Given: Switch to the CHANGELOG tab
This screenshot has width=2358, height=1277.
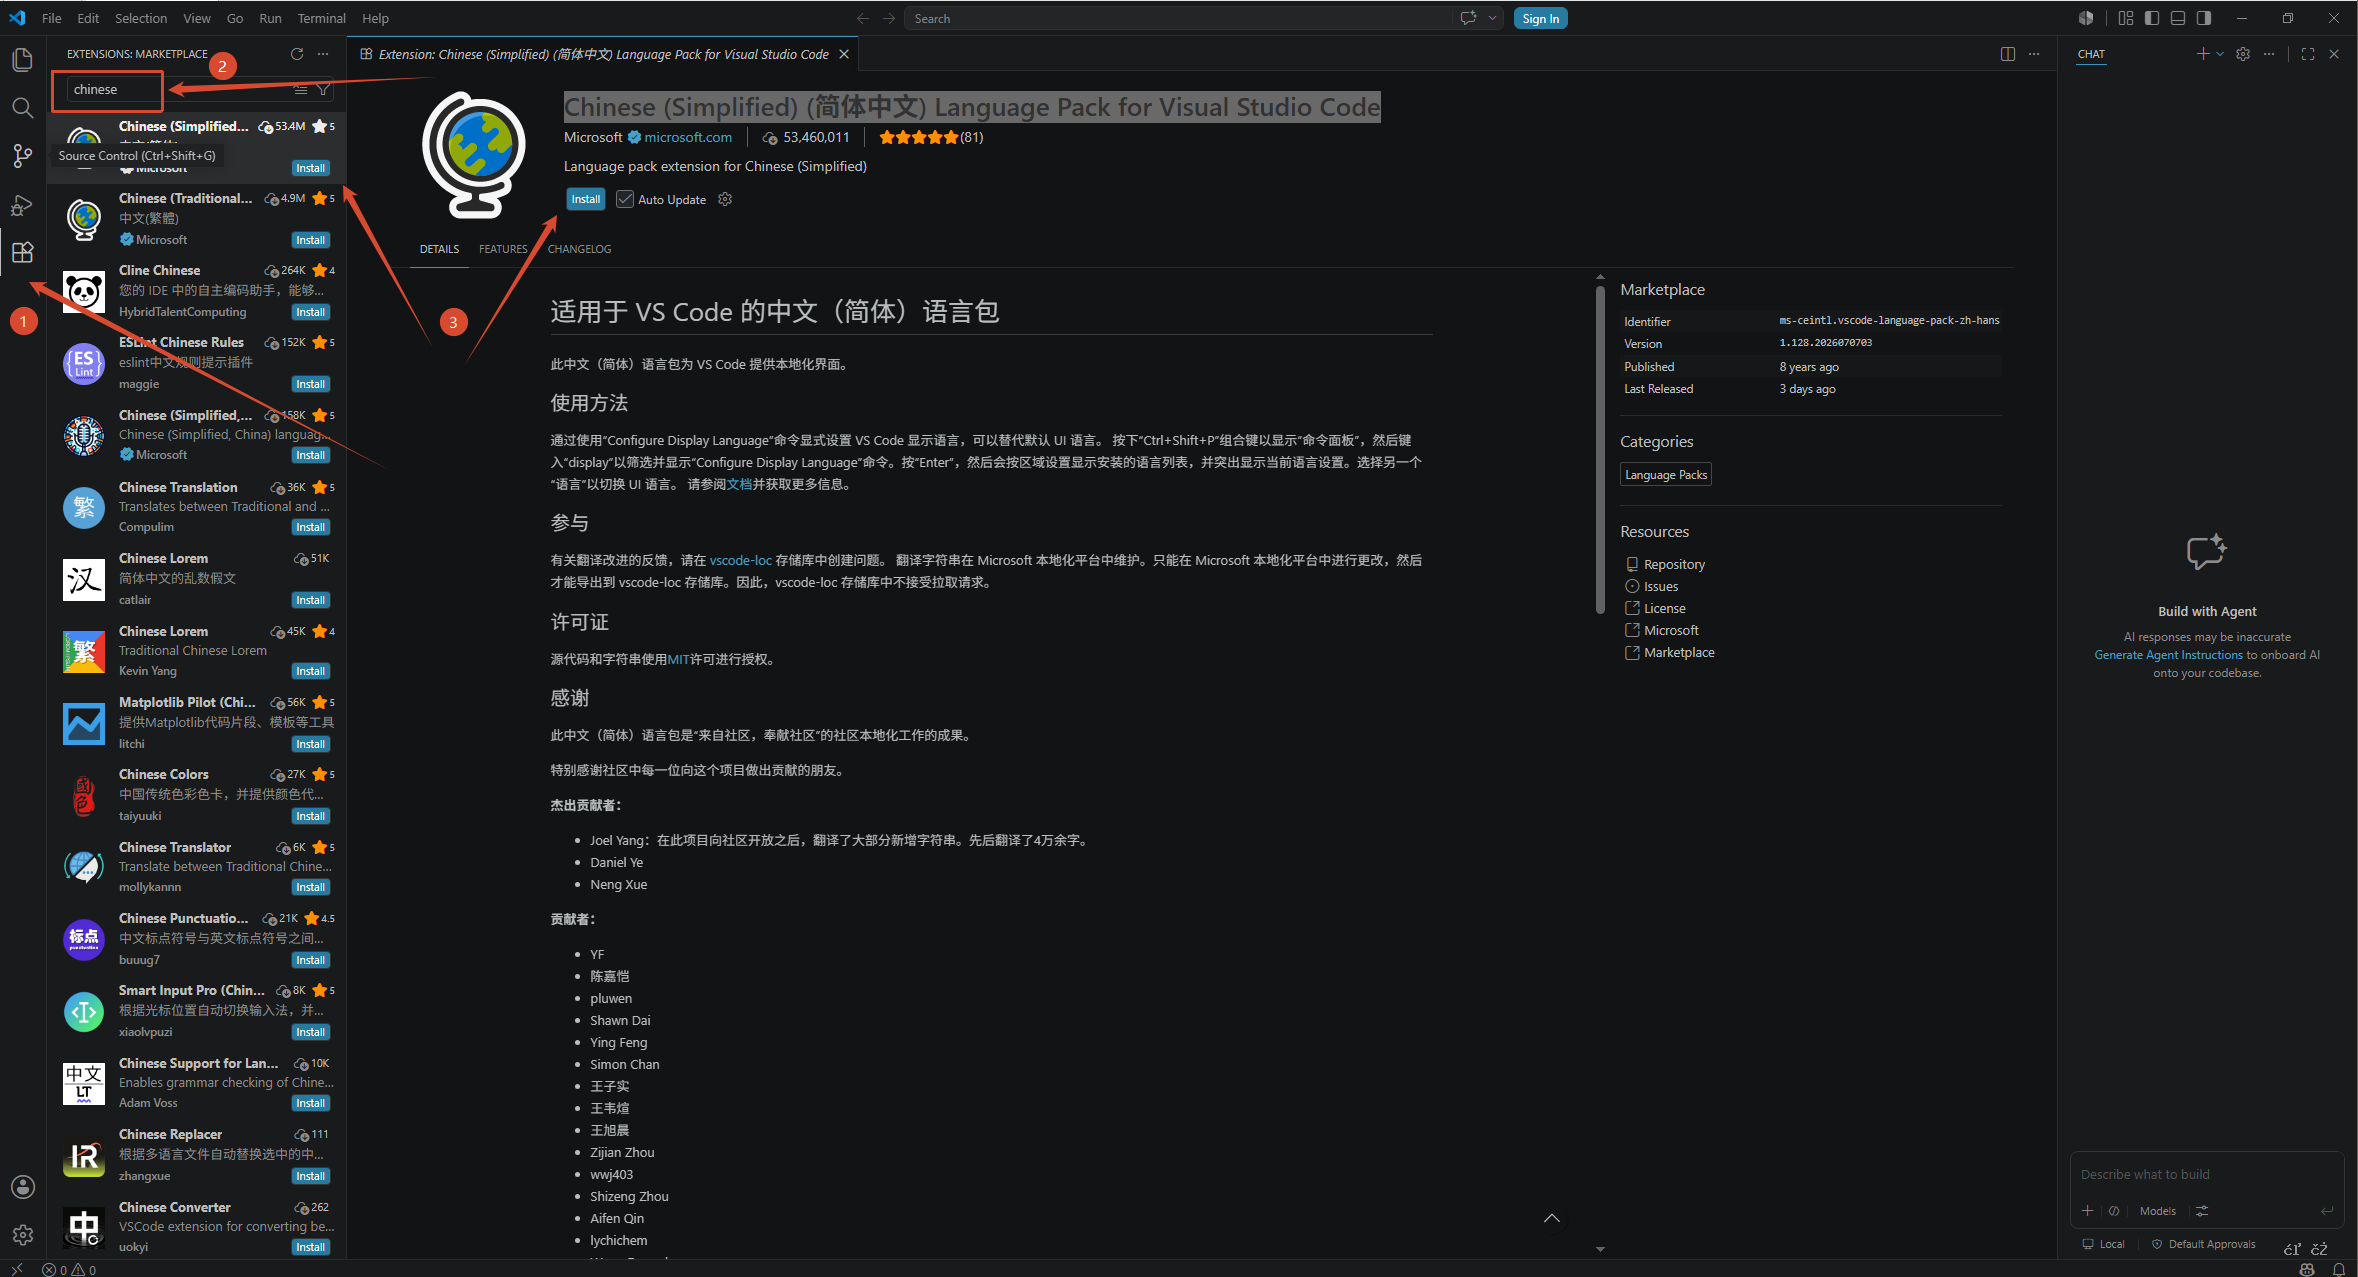Looking at the screenshot, I should click(x=579, y=249).
